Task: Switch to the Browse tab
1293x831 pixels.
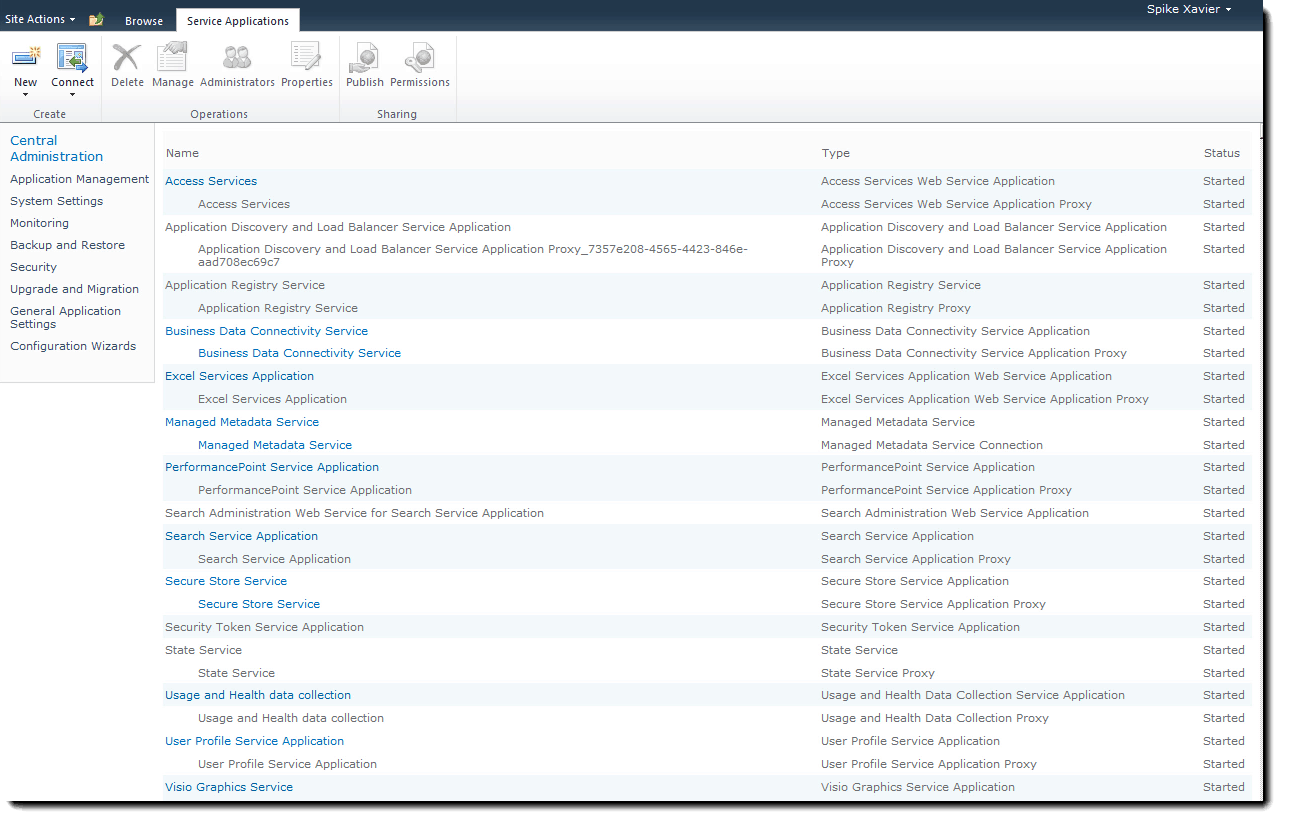Action: pos(144,21)
